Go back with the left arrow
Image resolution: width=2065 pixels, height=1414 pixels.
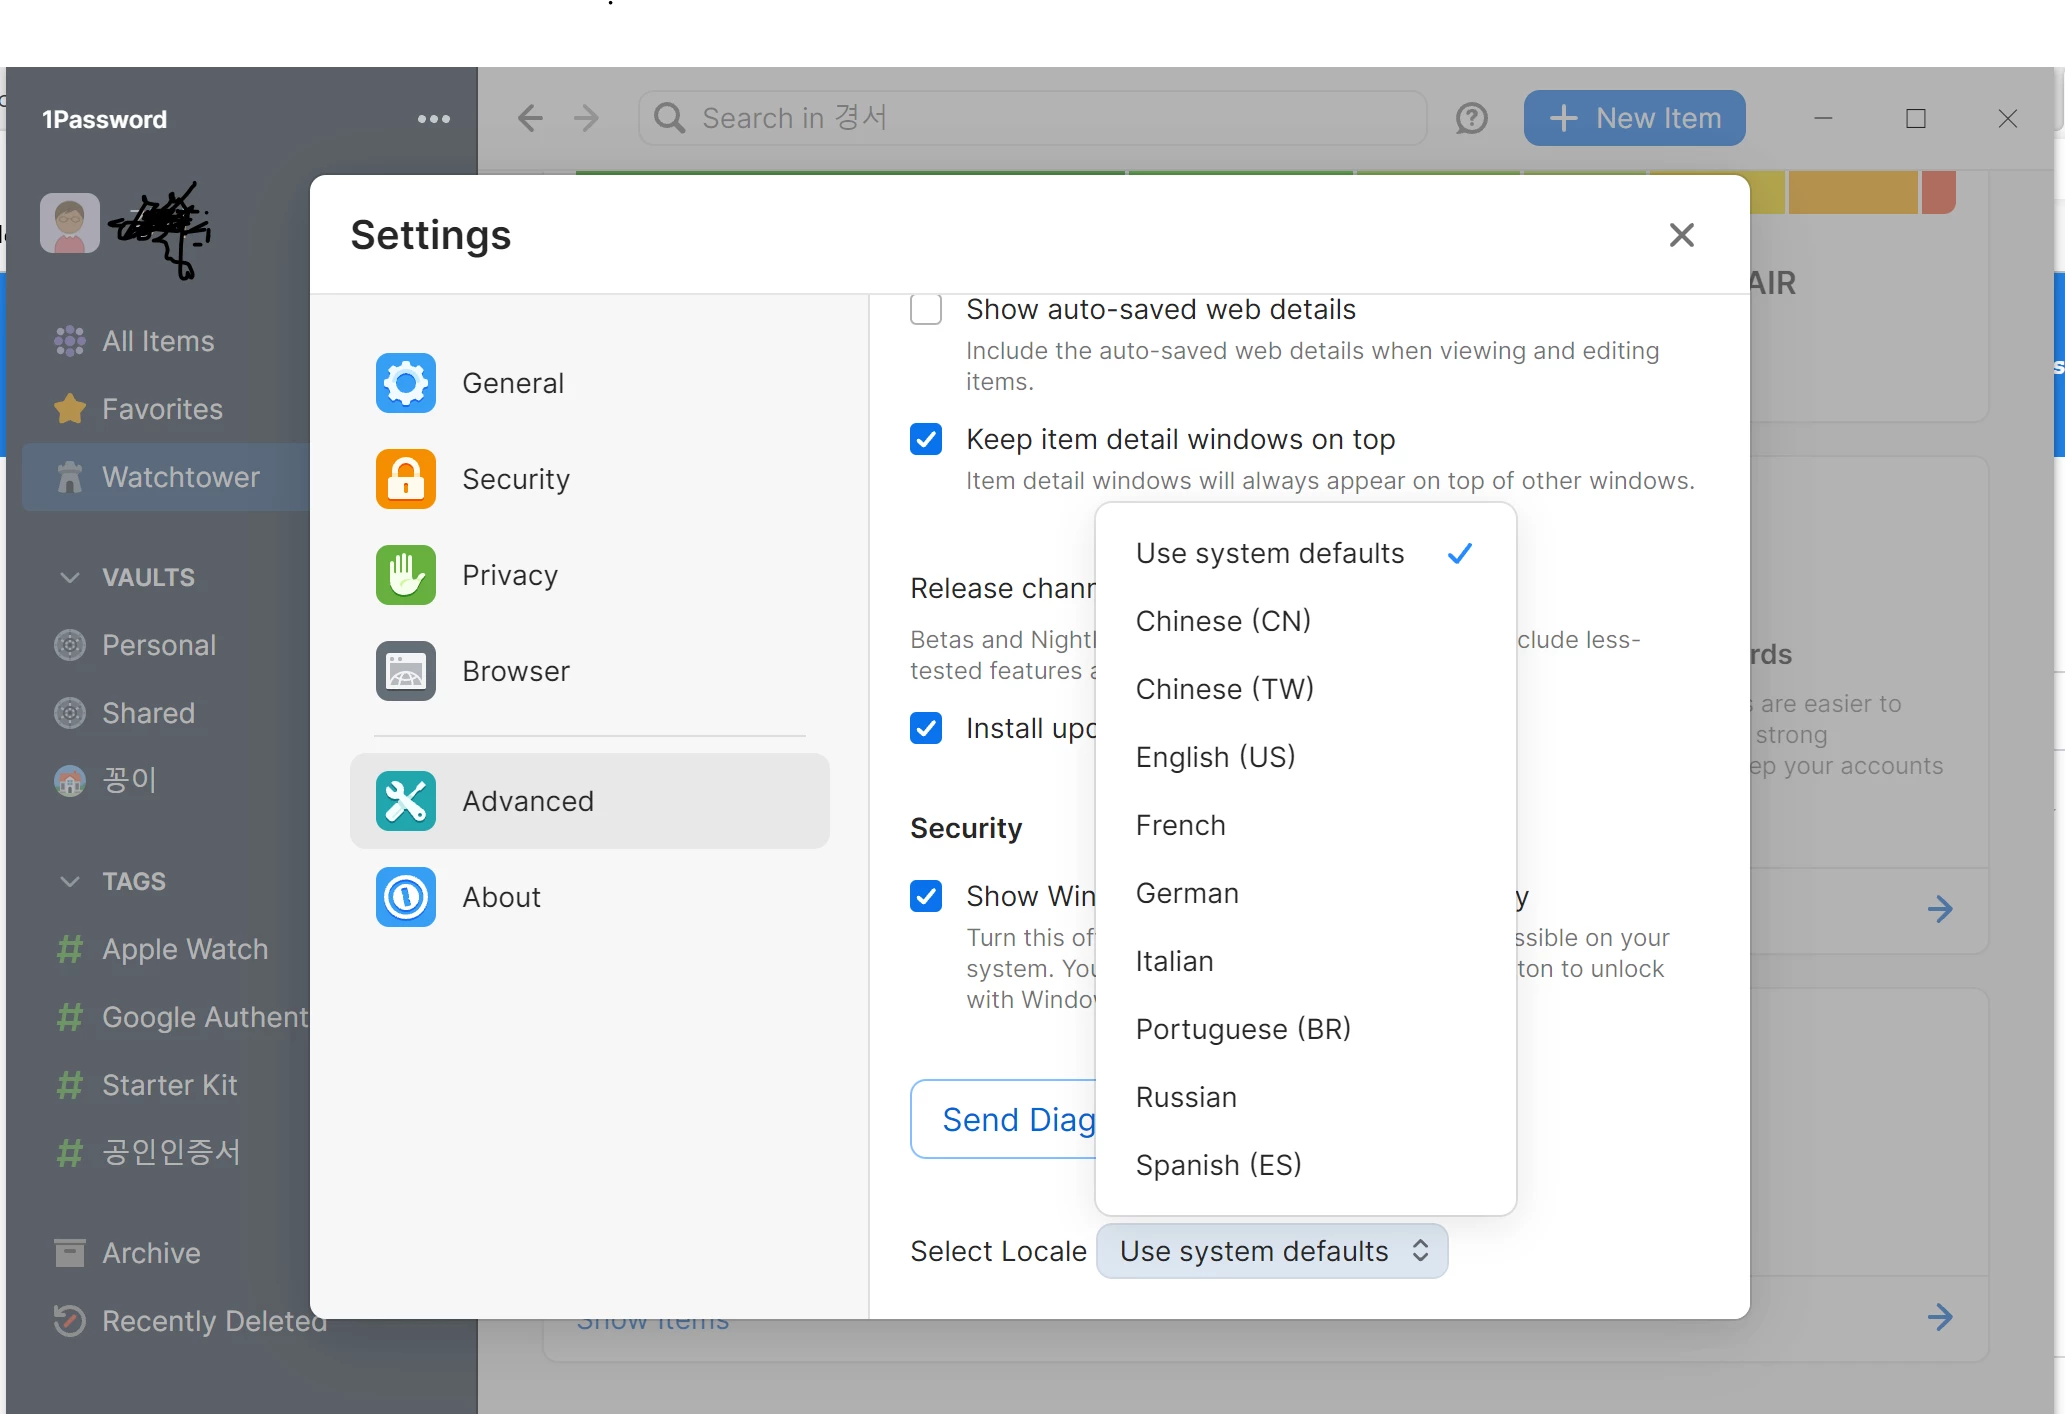tap(530, 118)
